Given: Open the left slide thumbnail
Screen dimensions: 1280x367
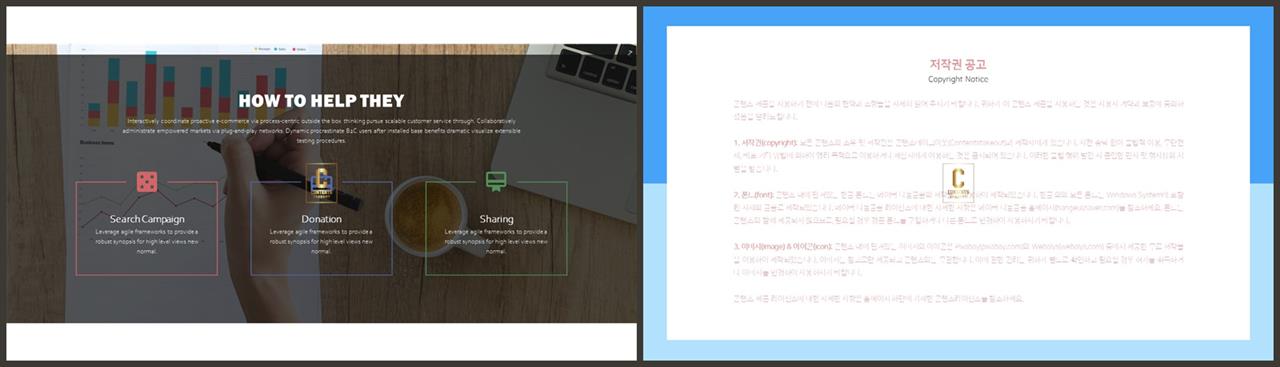Looking at the screenshot, I should [321, 183].
